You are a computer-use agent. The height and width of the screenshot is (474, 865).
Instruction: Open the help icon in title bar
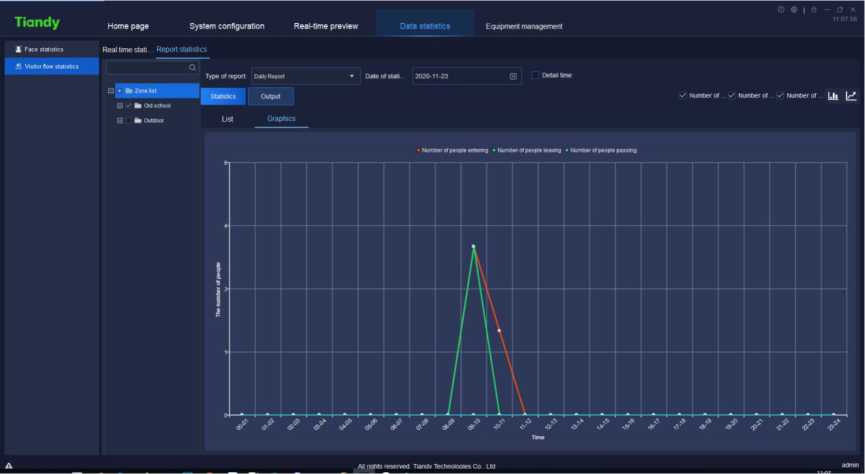tap(781, 10)
